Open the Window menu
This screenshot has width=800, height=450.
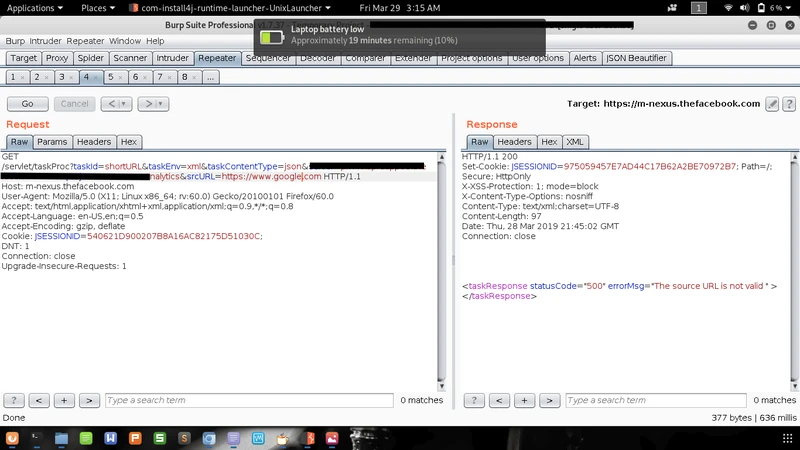click(x=124, y=41)
